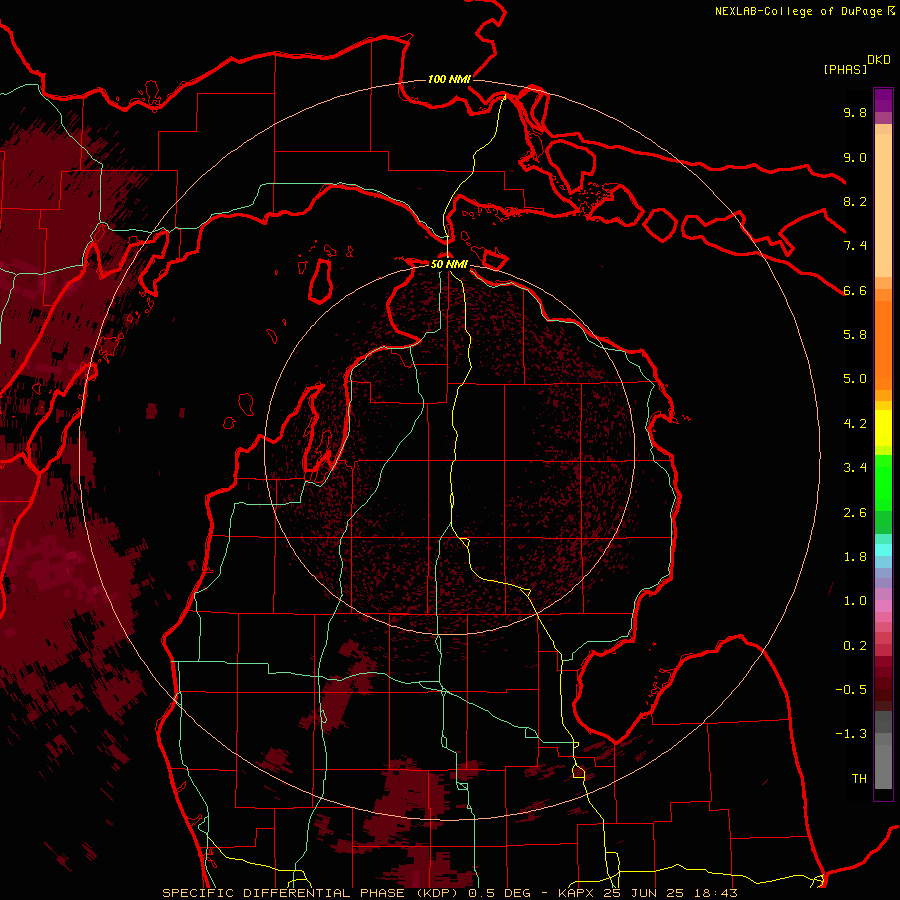900x900 pixels.
Task: Click the "50 NMI" range ring label
Action: 449,265
